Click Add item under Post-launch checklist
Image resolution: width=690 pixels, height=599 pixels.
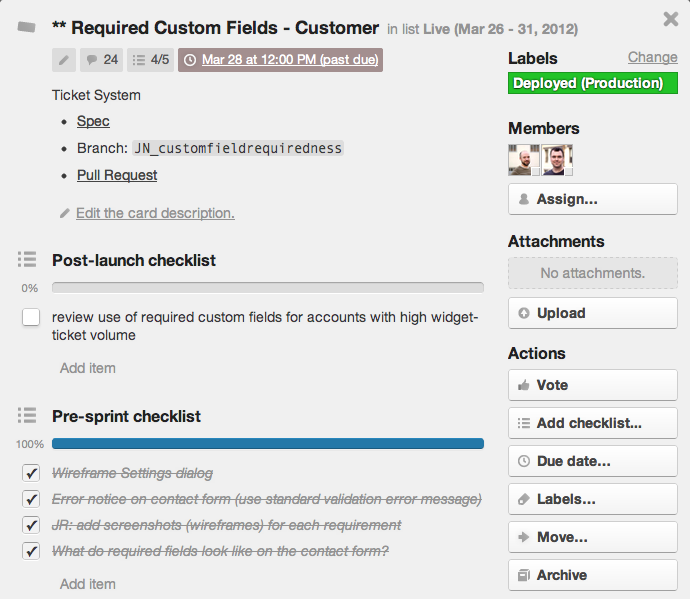[88, 368]
